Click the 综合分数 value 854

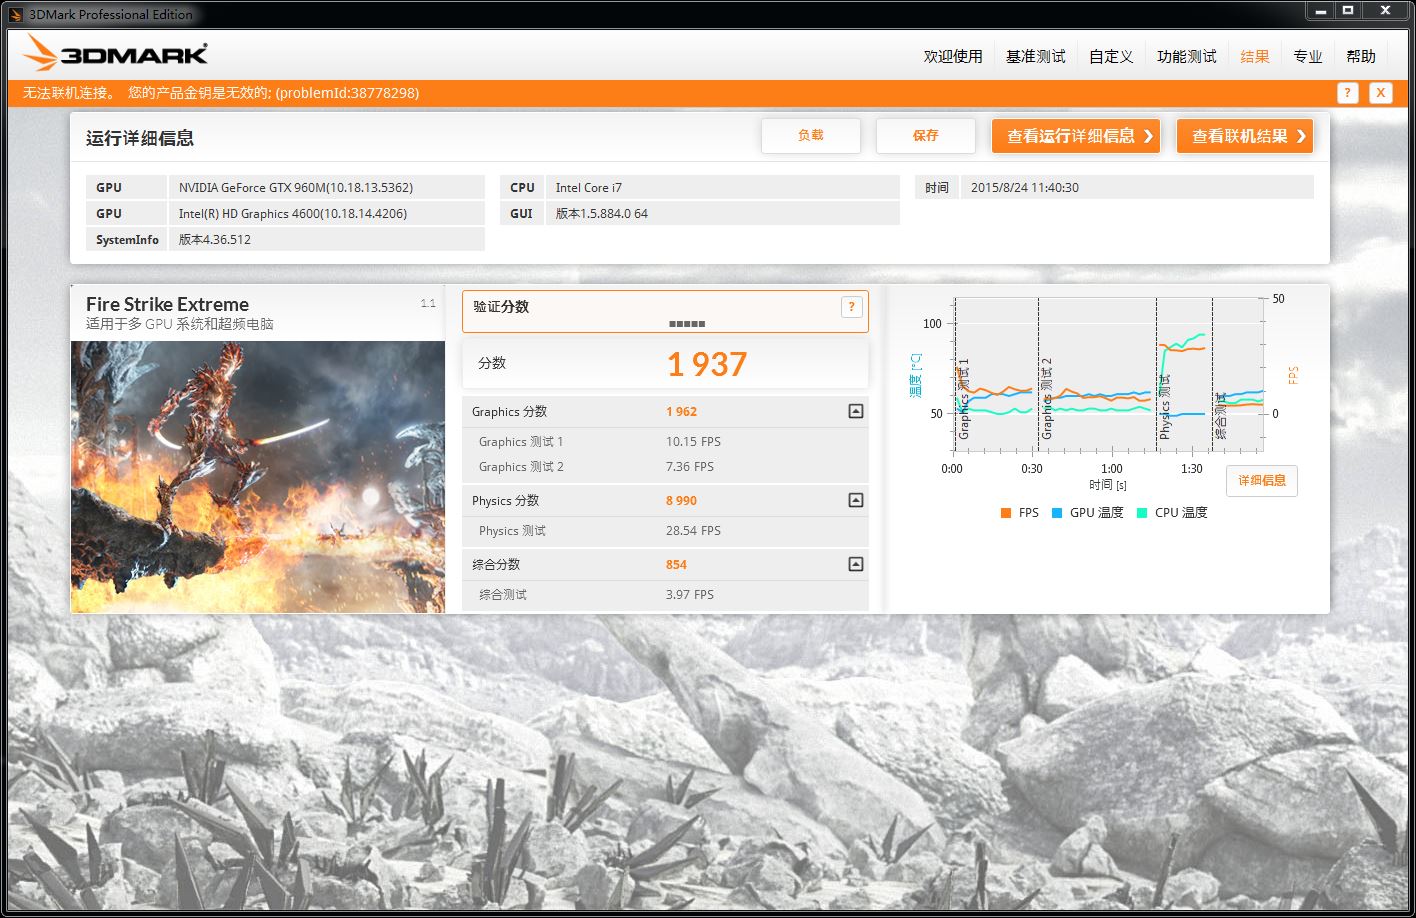[x=676, y=565]
